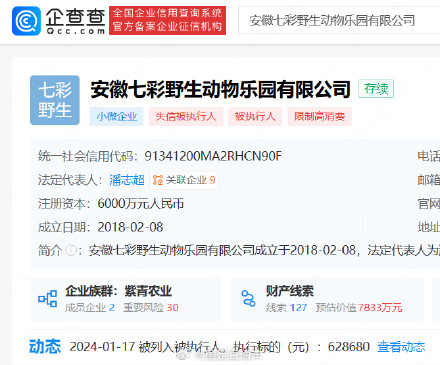Viewport: 440px width, 365px height.
Task: Open the 财产线索 card title
Action: pos(290,291)
